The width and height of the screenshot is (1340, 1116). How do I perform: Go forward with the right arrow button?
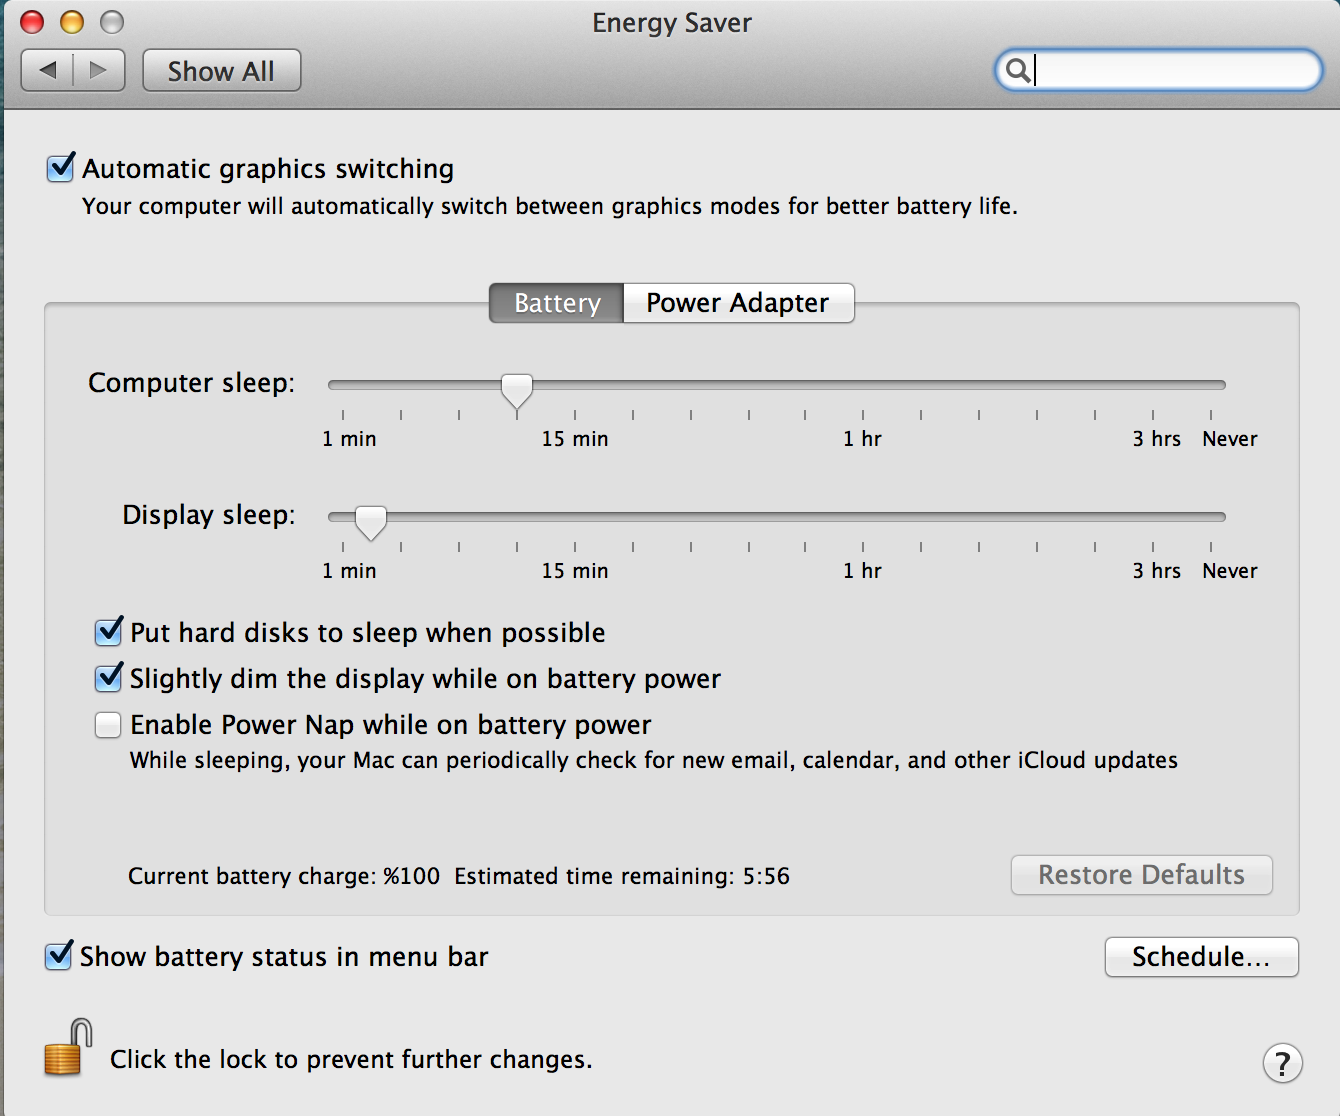(x=99, y=70)
